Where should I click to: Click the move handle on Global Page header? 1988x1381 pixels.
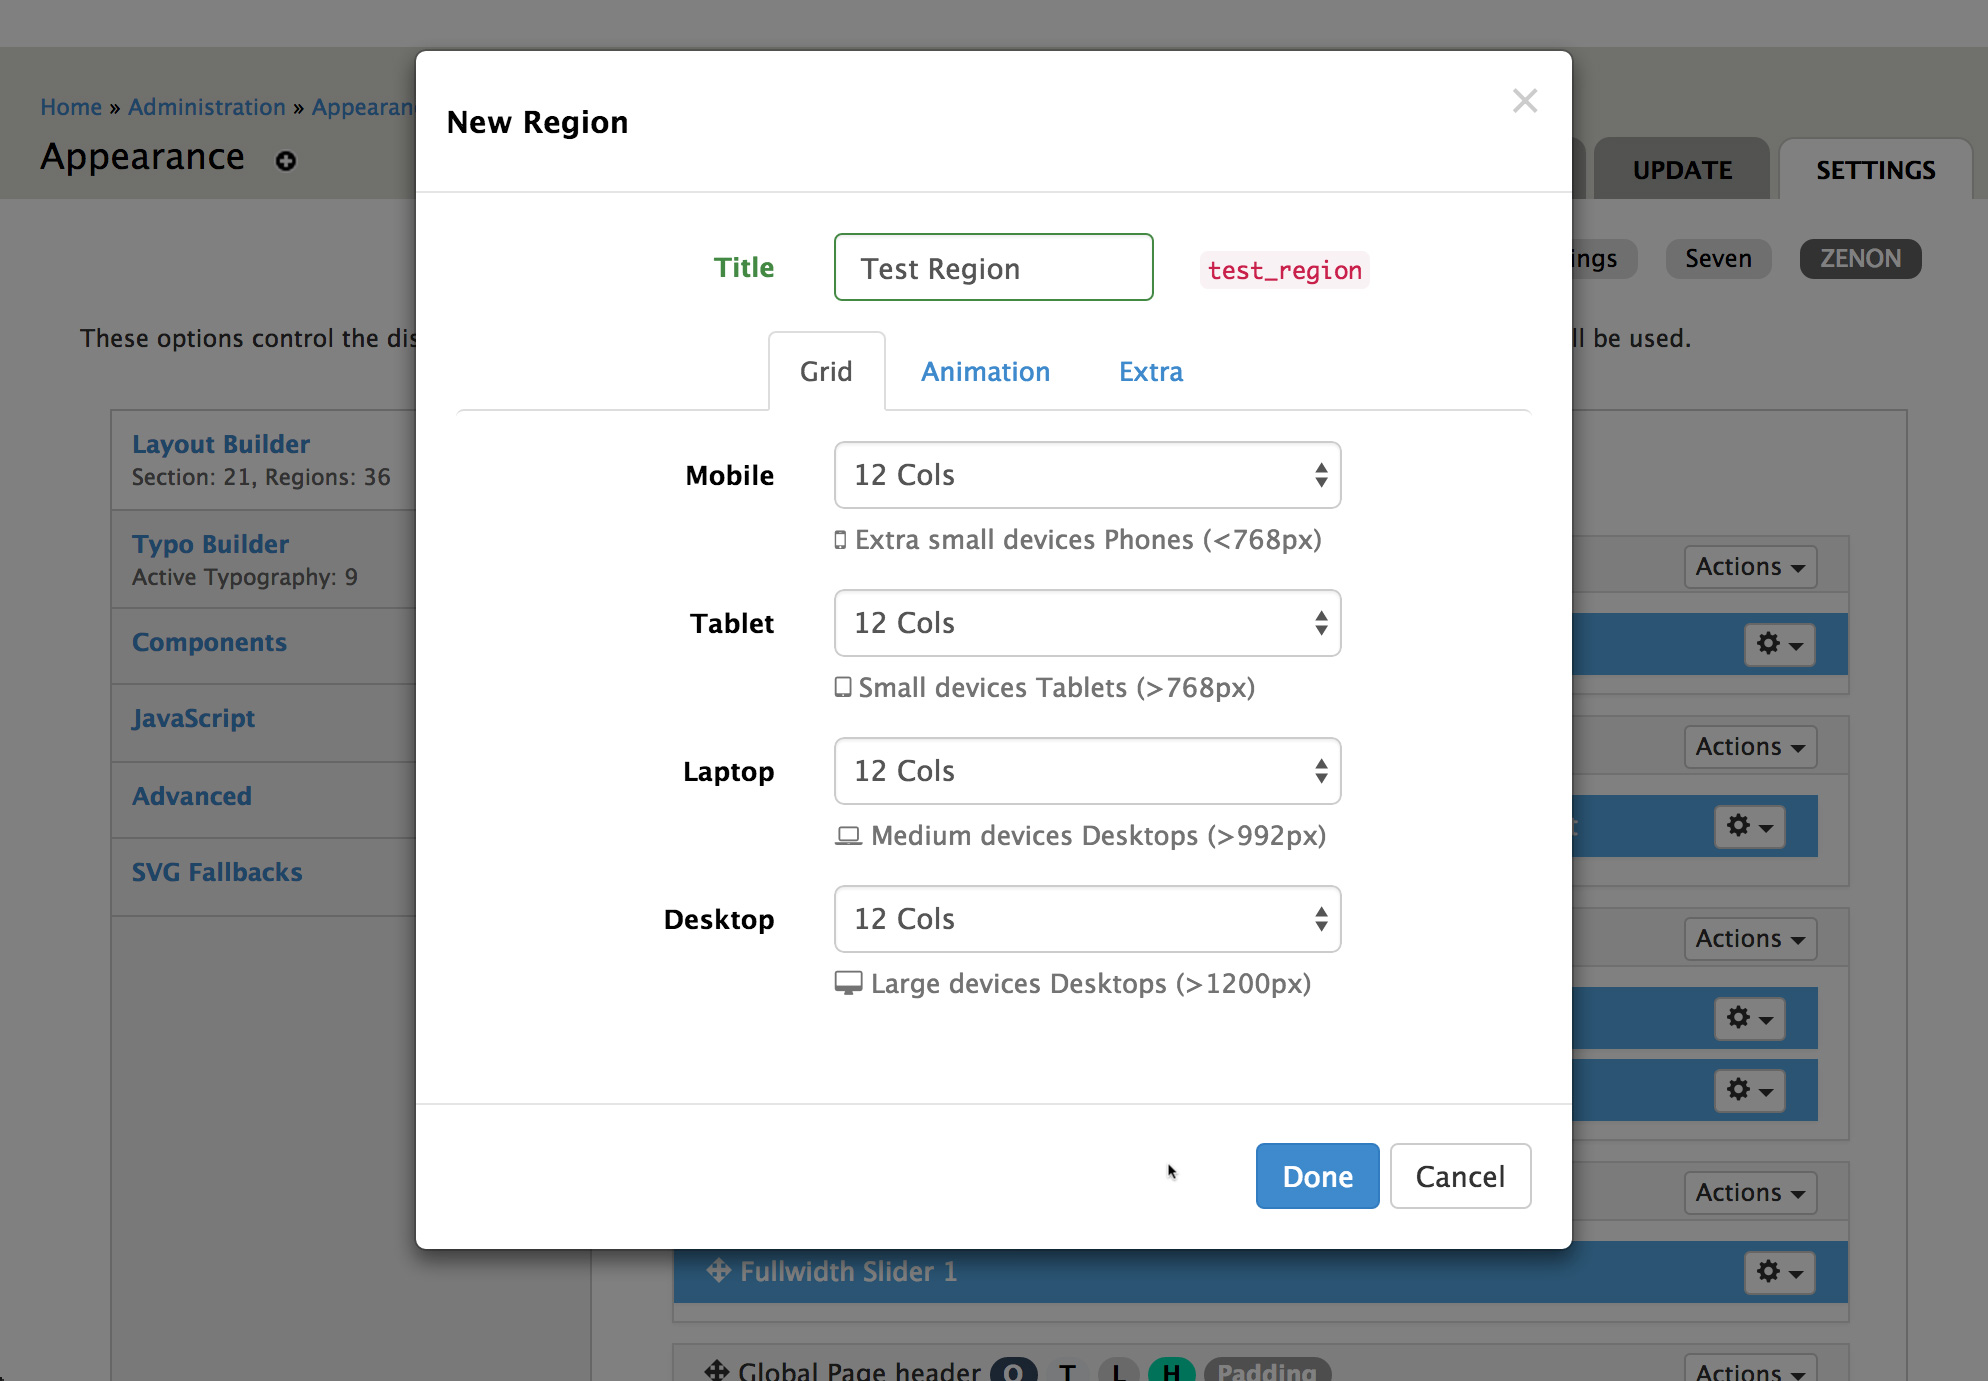tap(716, 1370)
